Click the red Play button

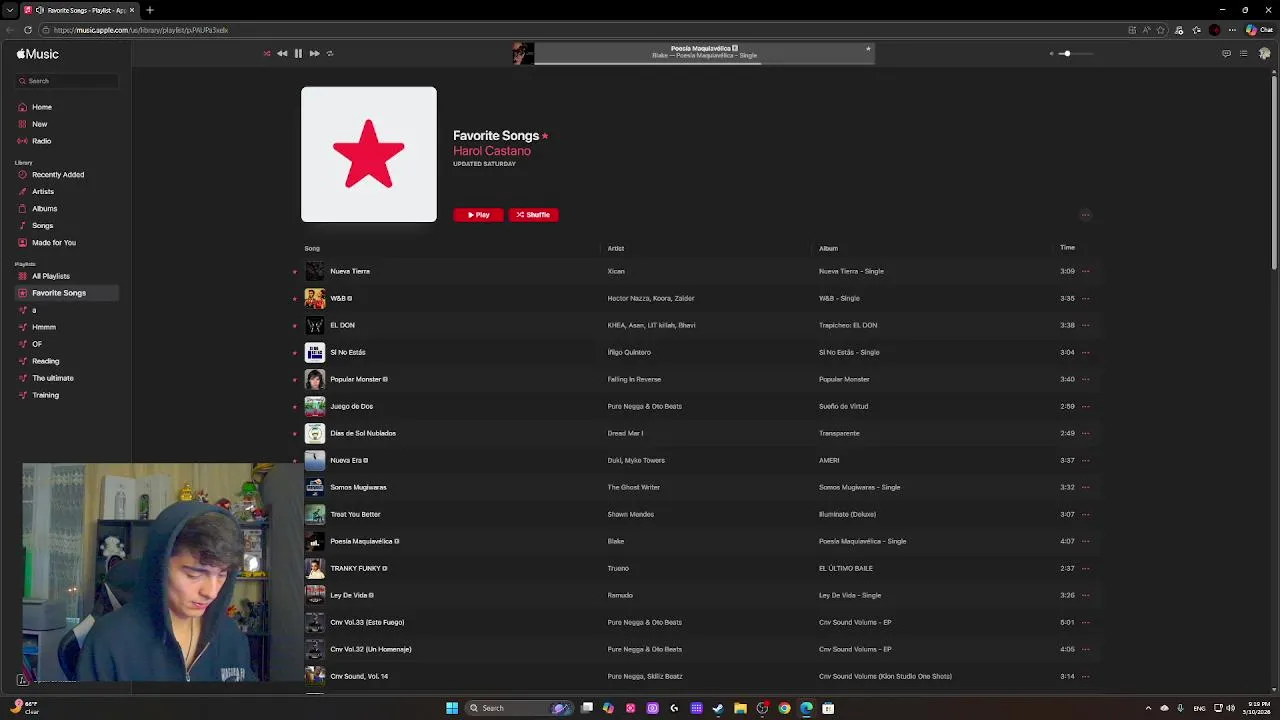(478, 215)
